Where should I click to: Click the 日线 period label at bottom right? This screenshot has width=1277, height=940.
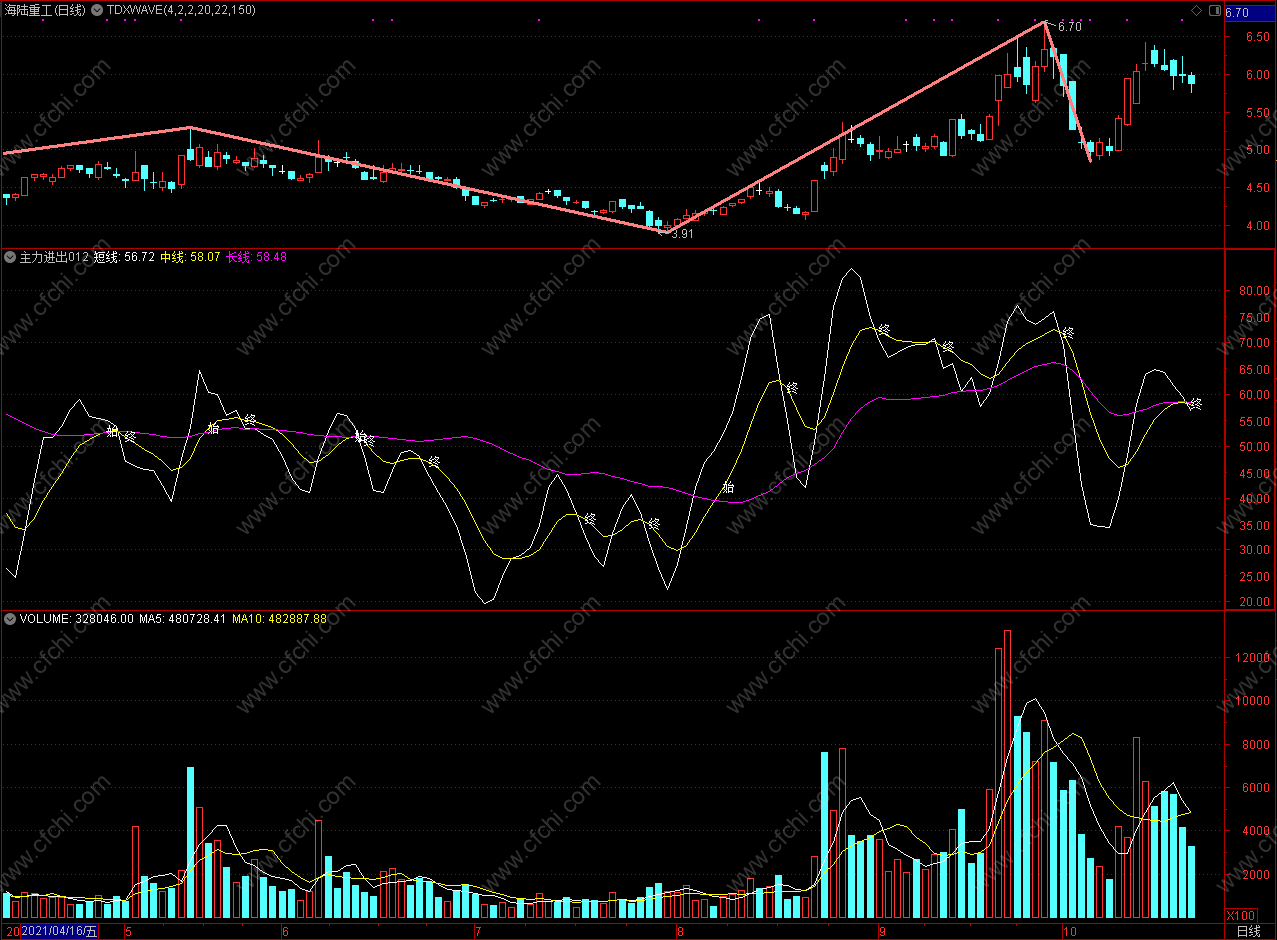[1249, 931]
